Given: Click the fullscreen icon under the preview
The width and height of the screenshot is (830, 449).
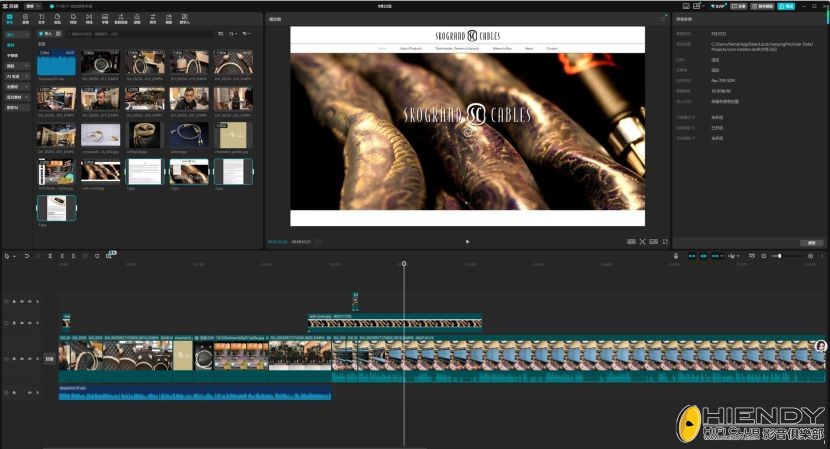Looking at the screenshot, I should (665, 242).
